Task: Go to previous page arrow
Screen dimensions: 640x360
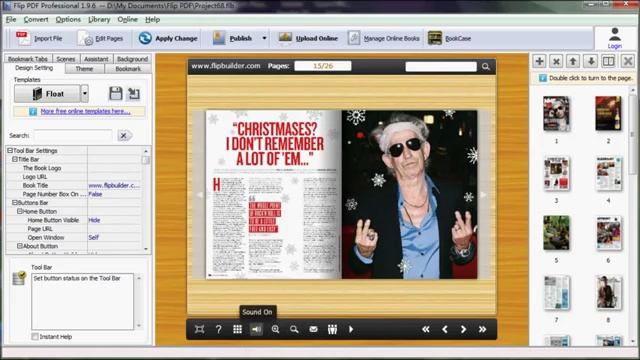Action: [x=445, y=329]
